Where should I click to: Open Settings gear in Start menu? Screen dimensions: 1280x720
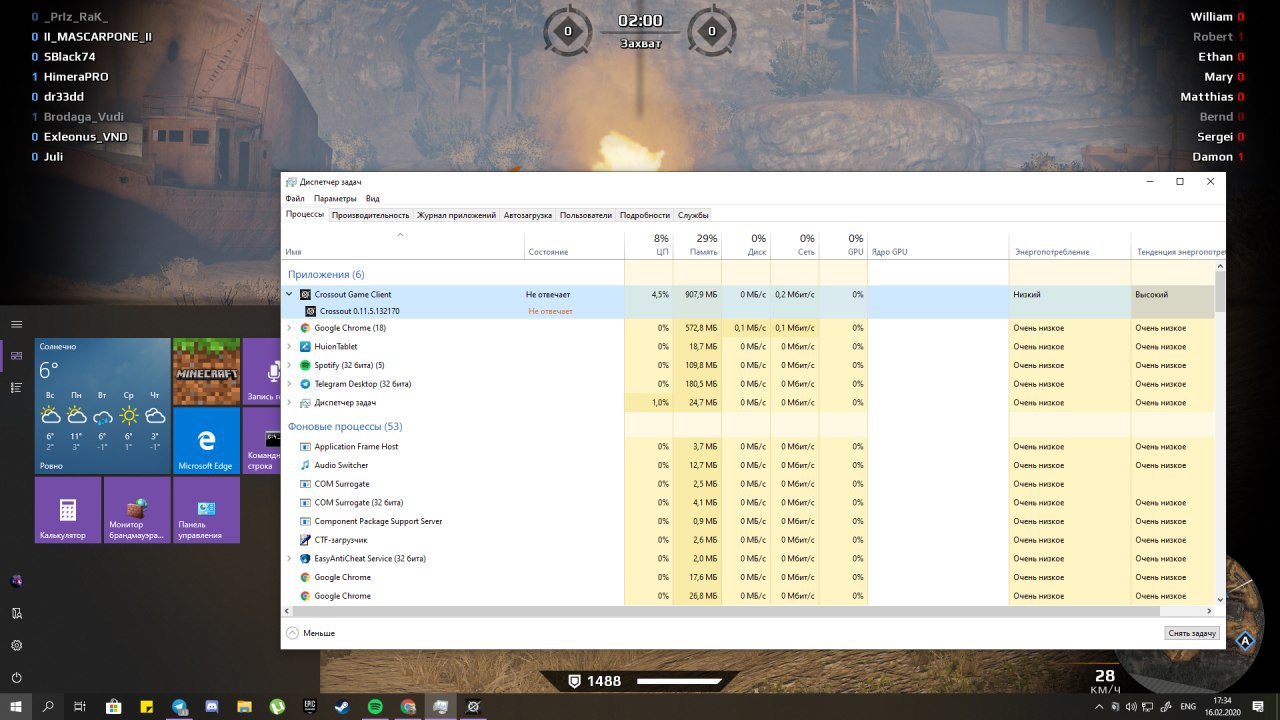coord(16,646)
